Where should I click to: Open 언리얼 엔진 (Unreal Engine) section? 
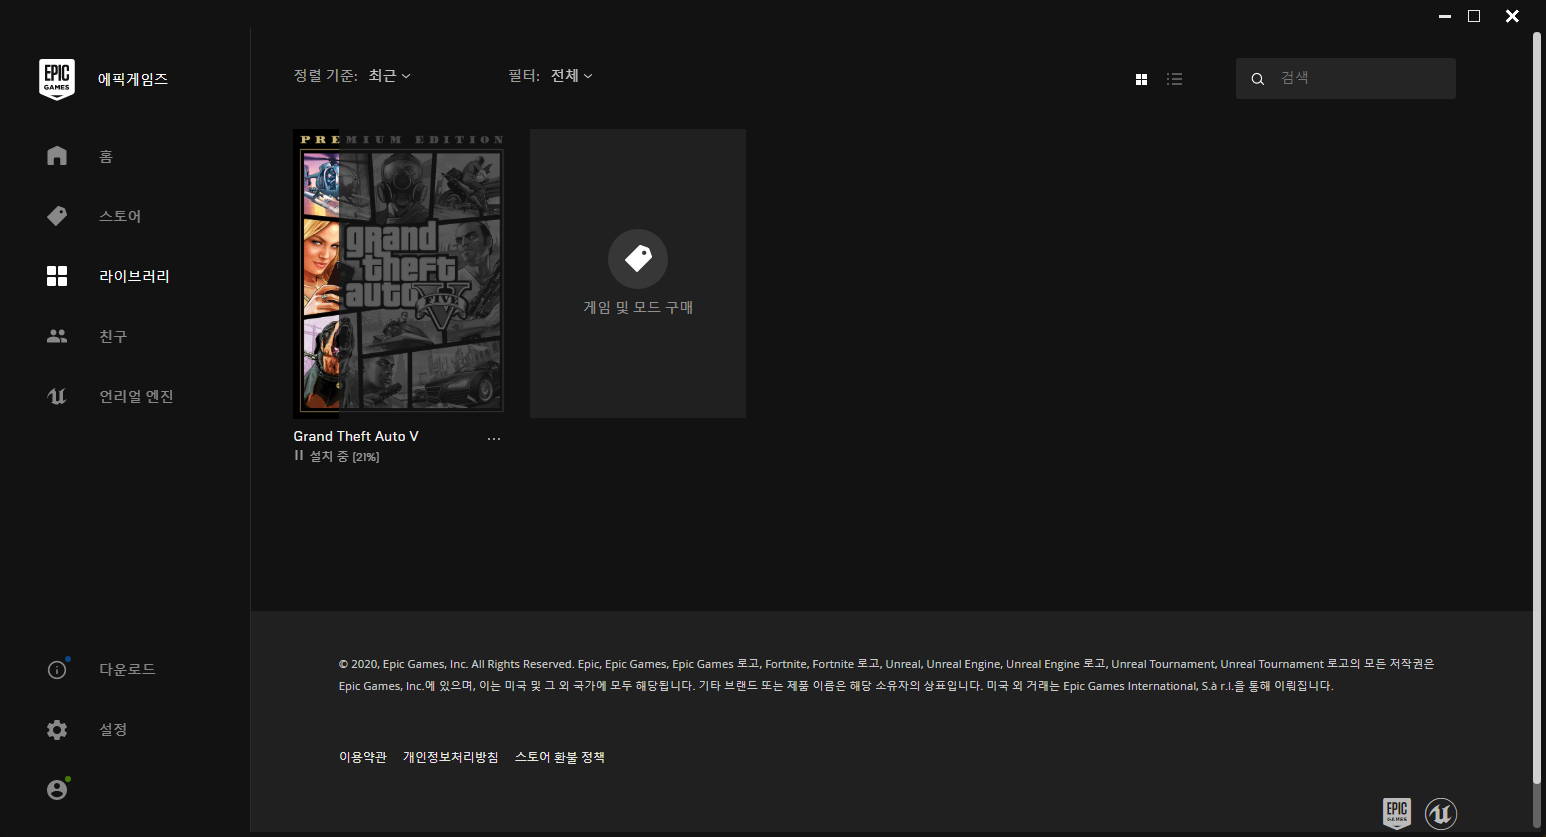(136, 396)
